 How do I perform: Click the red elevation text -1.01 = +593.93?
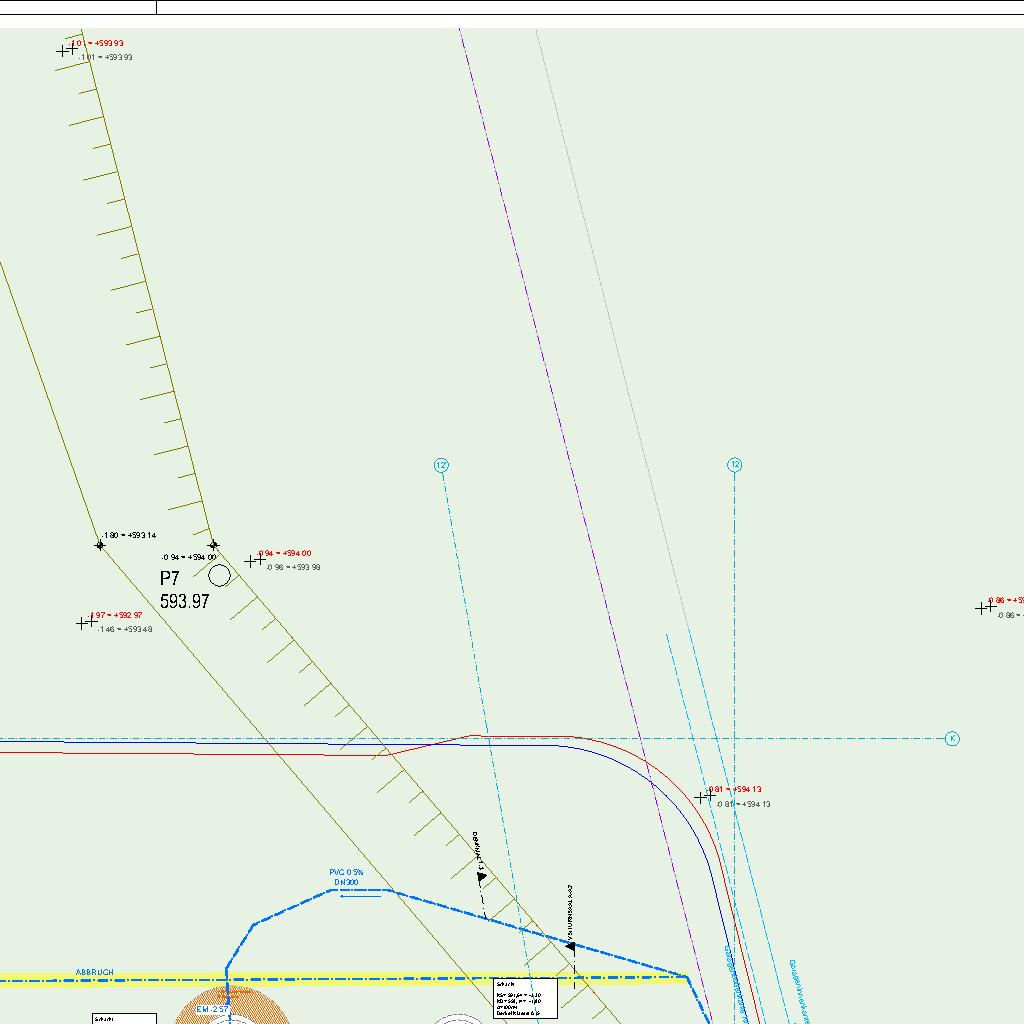96,43
